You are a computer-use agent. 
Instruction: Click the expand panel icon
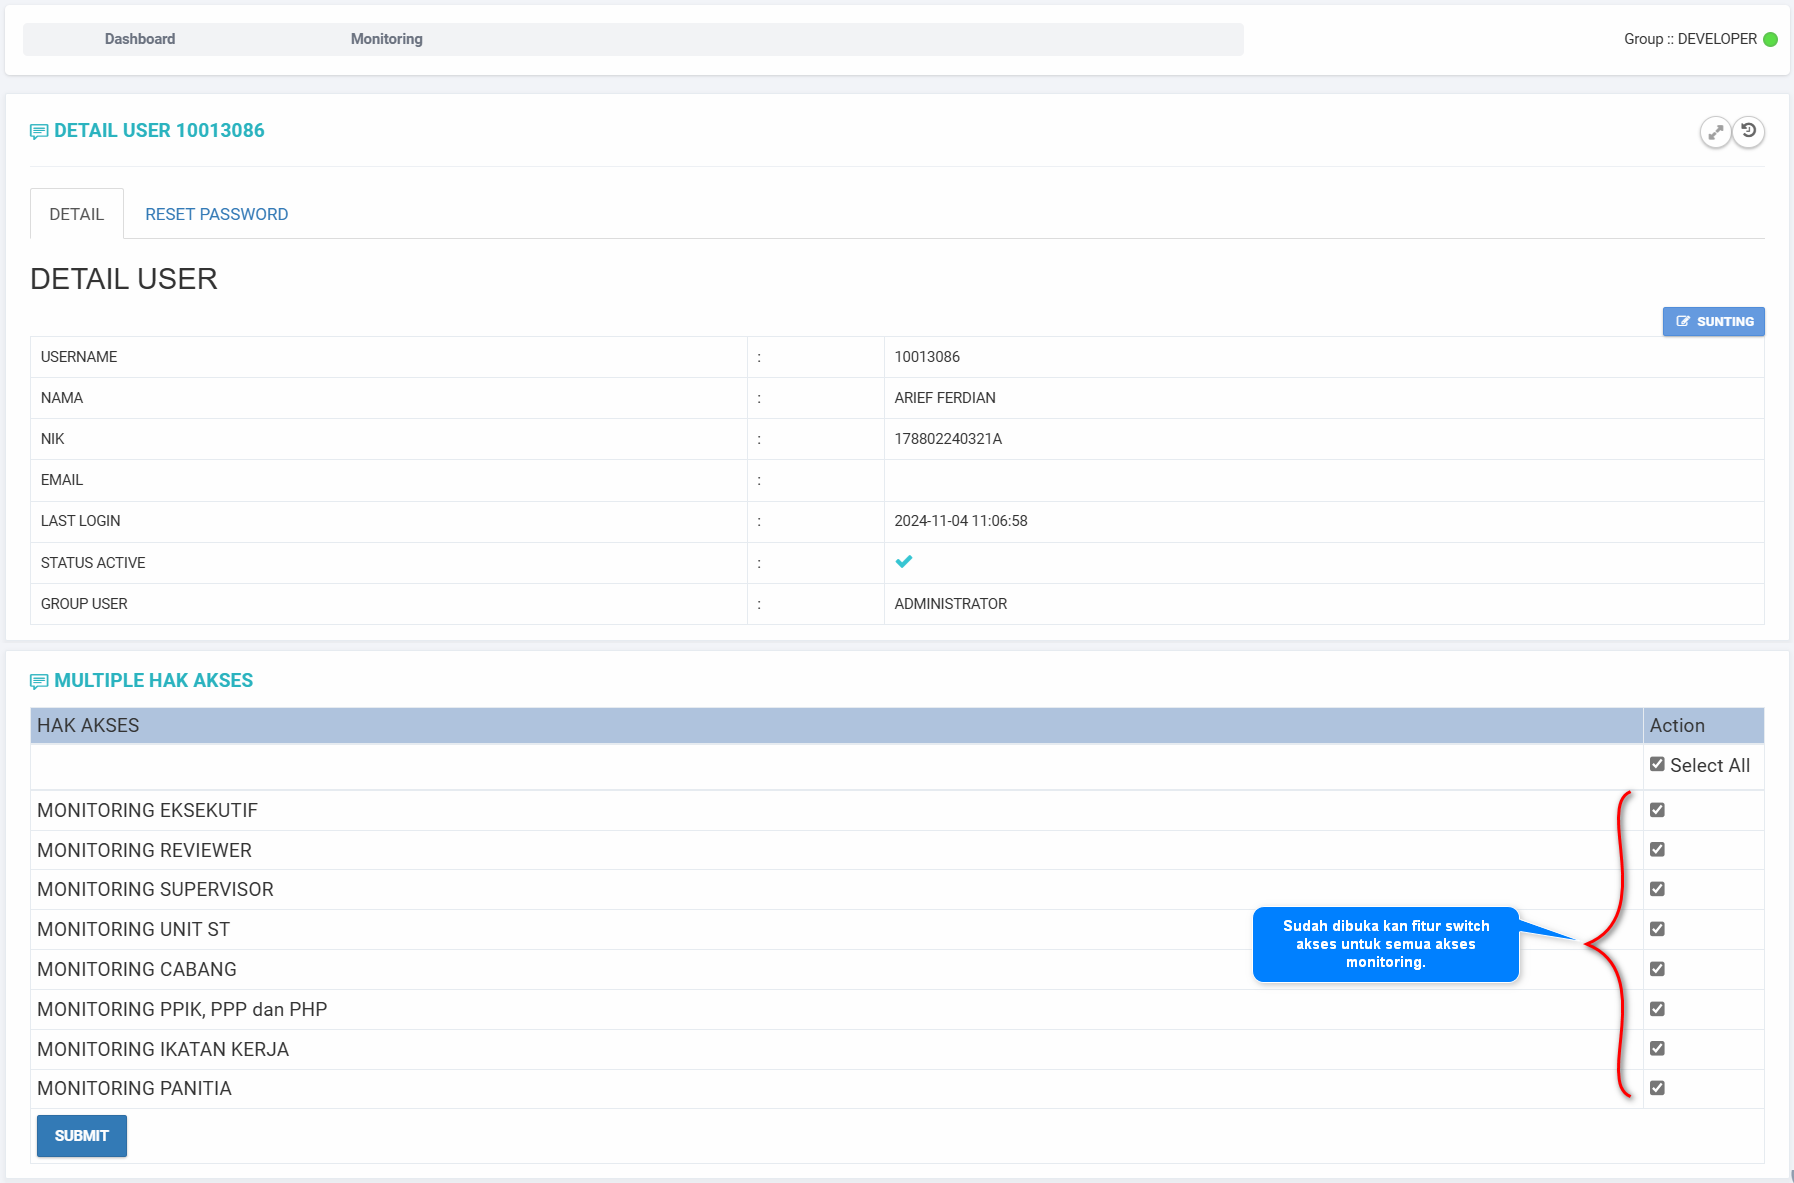pyautogui.click(x=1715, y=132)
